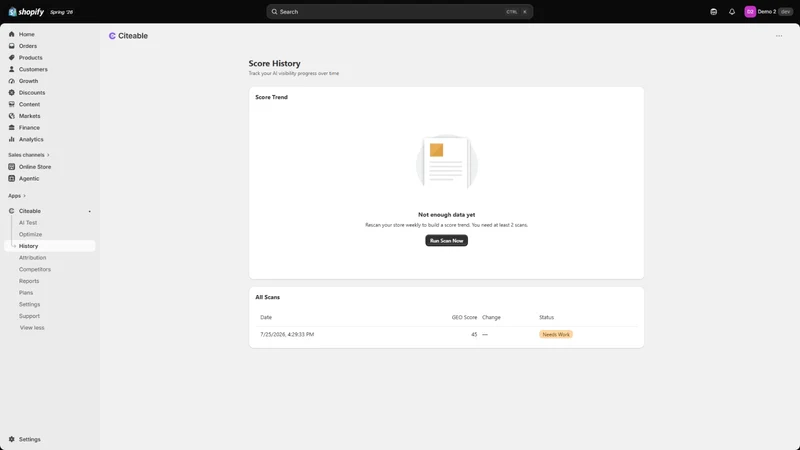Pin the Citeable app in sidebar

(x=90, y=211)
